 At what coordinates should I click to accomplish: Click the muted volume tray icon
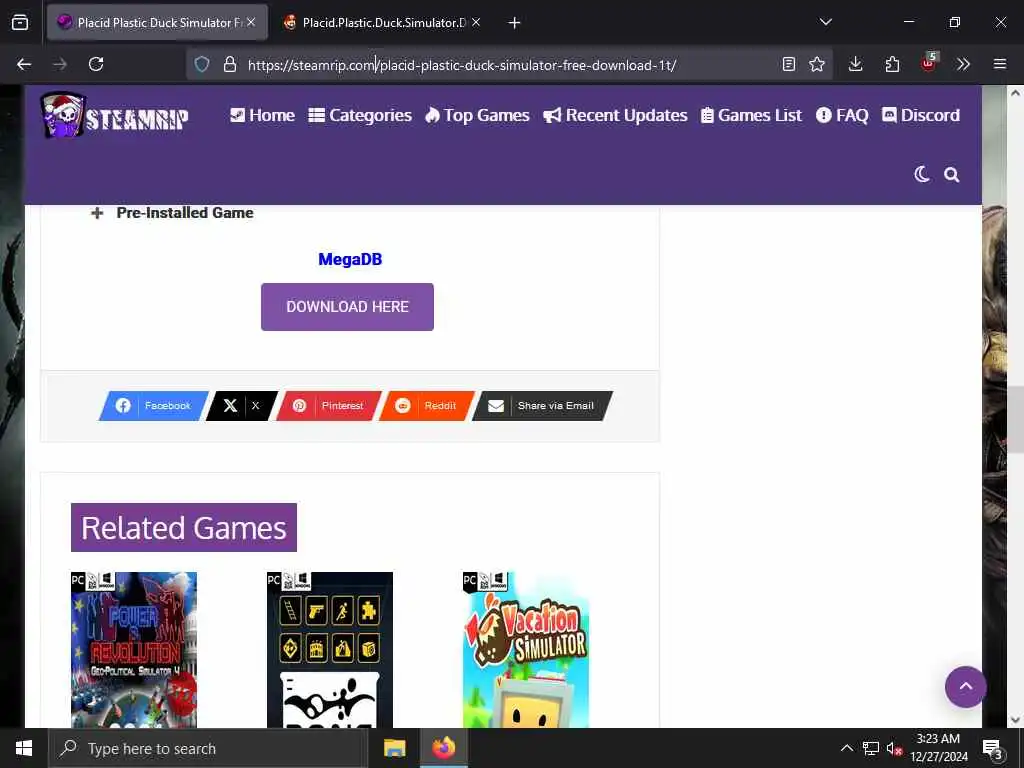pos(894,748)
